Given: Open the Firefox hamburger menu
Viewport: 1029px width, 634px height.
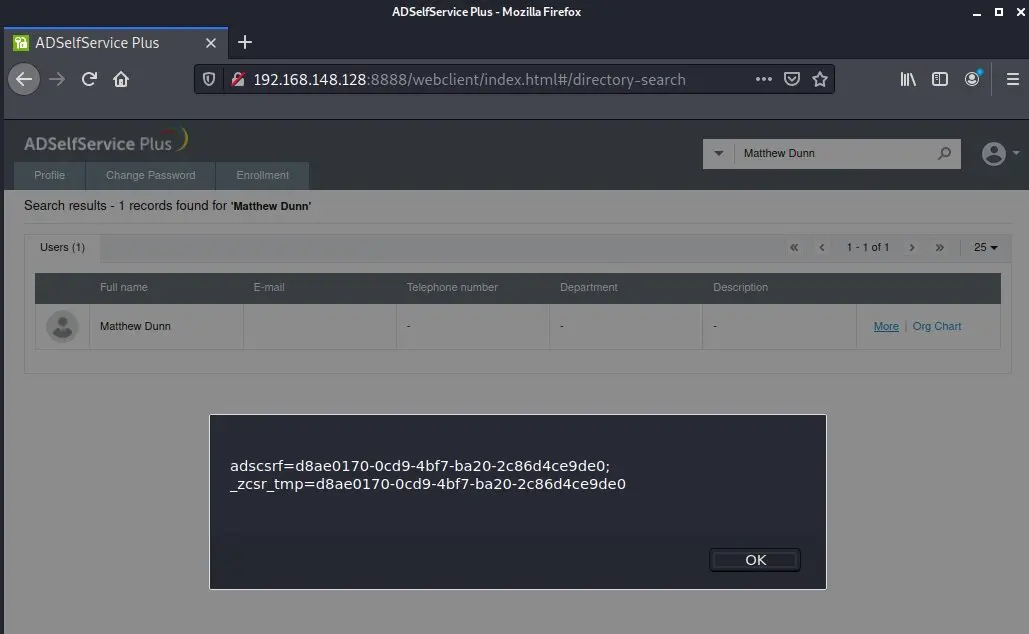Looking at the screenshot, I should [1013, 79].
